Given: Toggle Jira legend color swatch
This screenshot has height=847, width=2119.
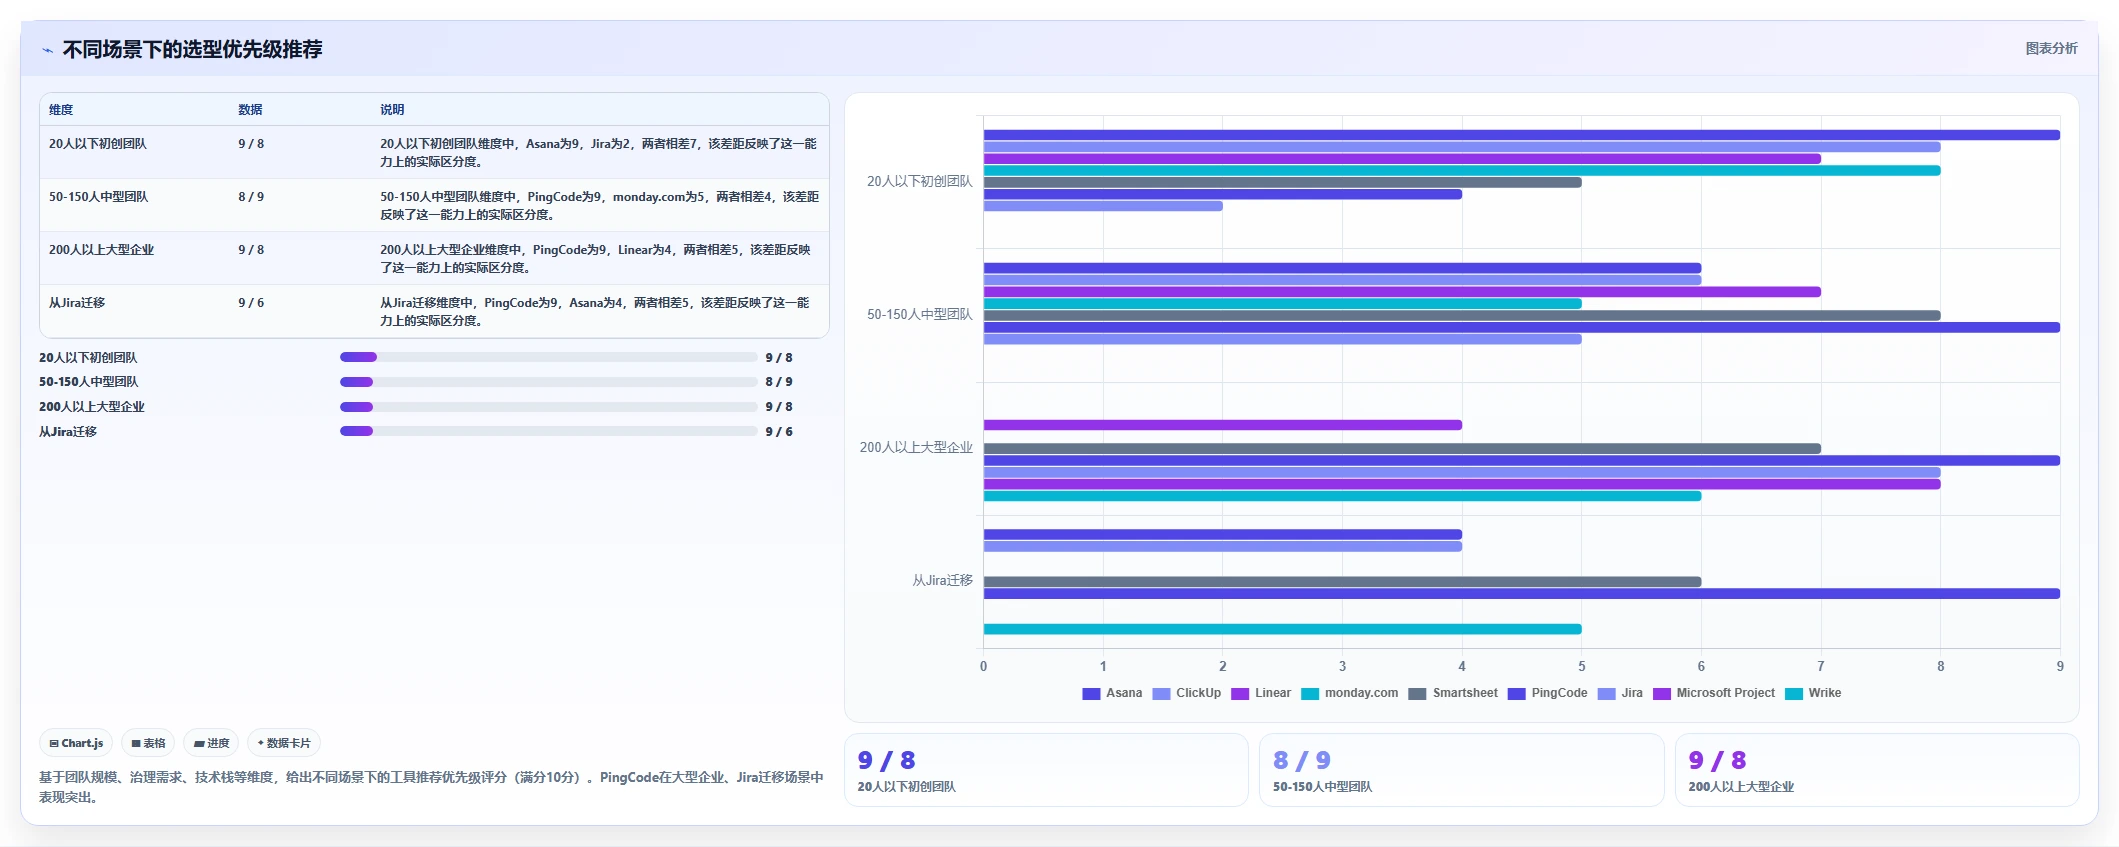Looking at the screenshot, I should point(1607,694).
